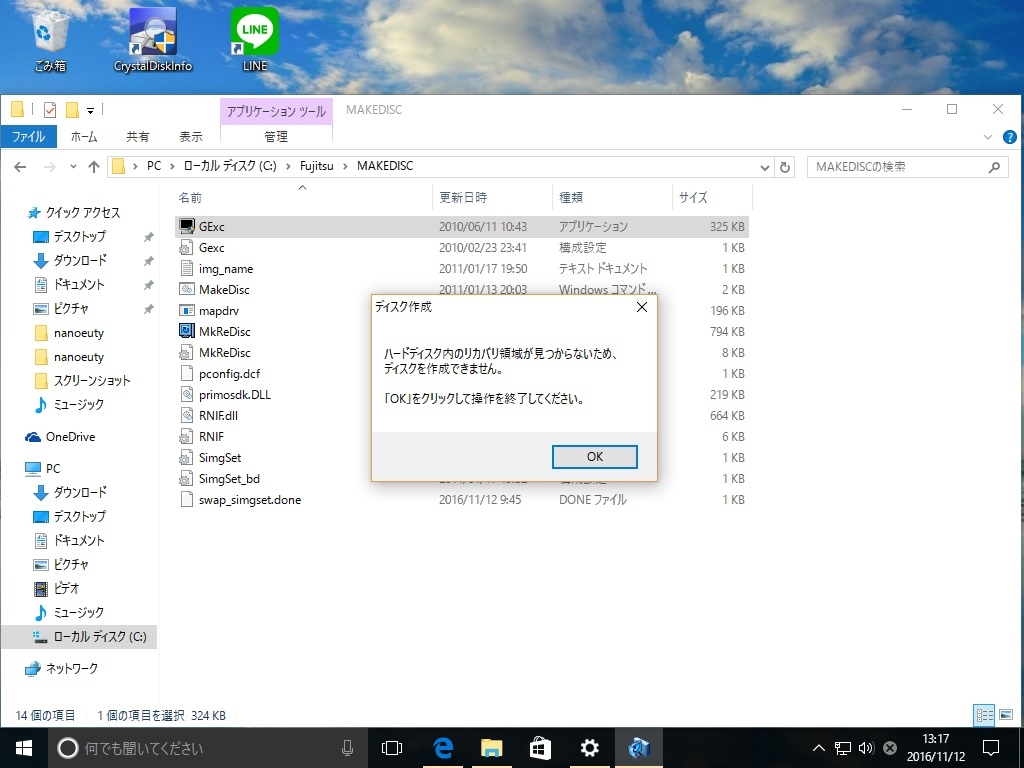Sort files by the 名前 column header
The height and width of the screenshot is (768, 1024).
click(x=302, y=197)
